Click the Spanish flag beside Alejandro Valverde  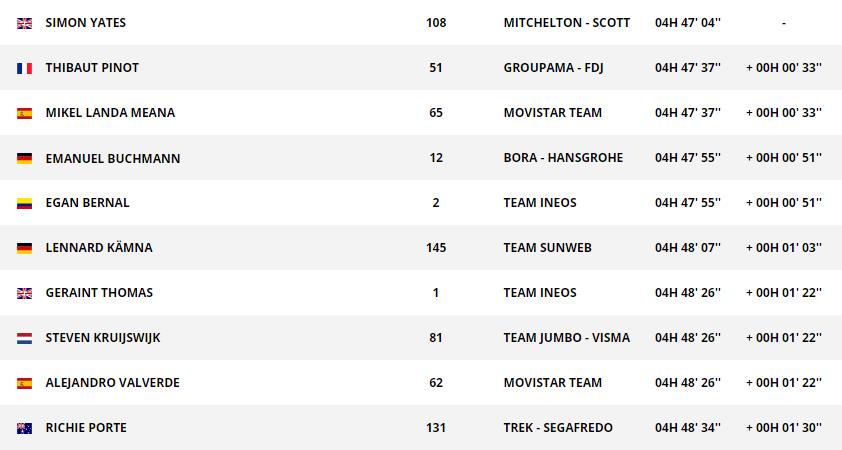point(25,383)
